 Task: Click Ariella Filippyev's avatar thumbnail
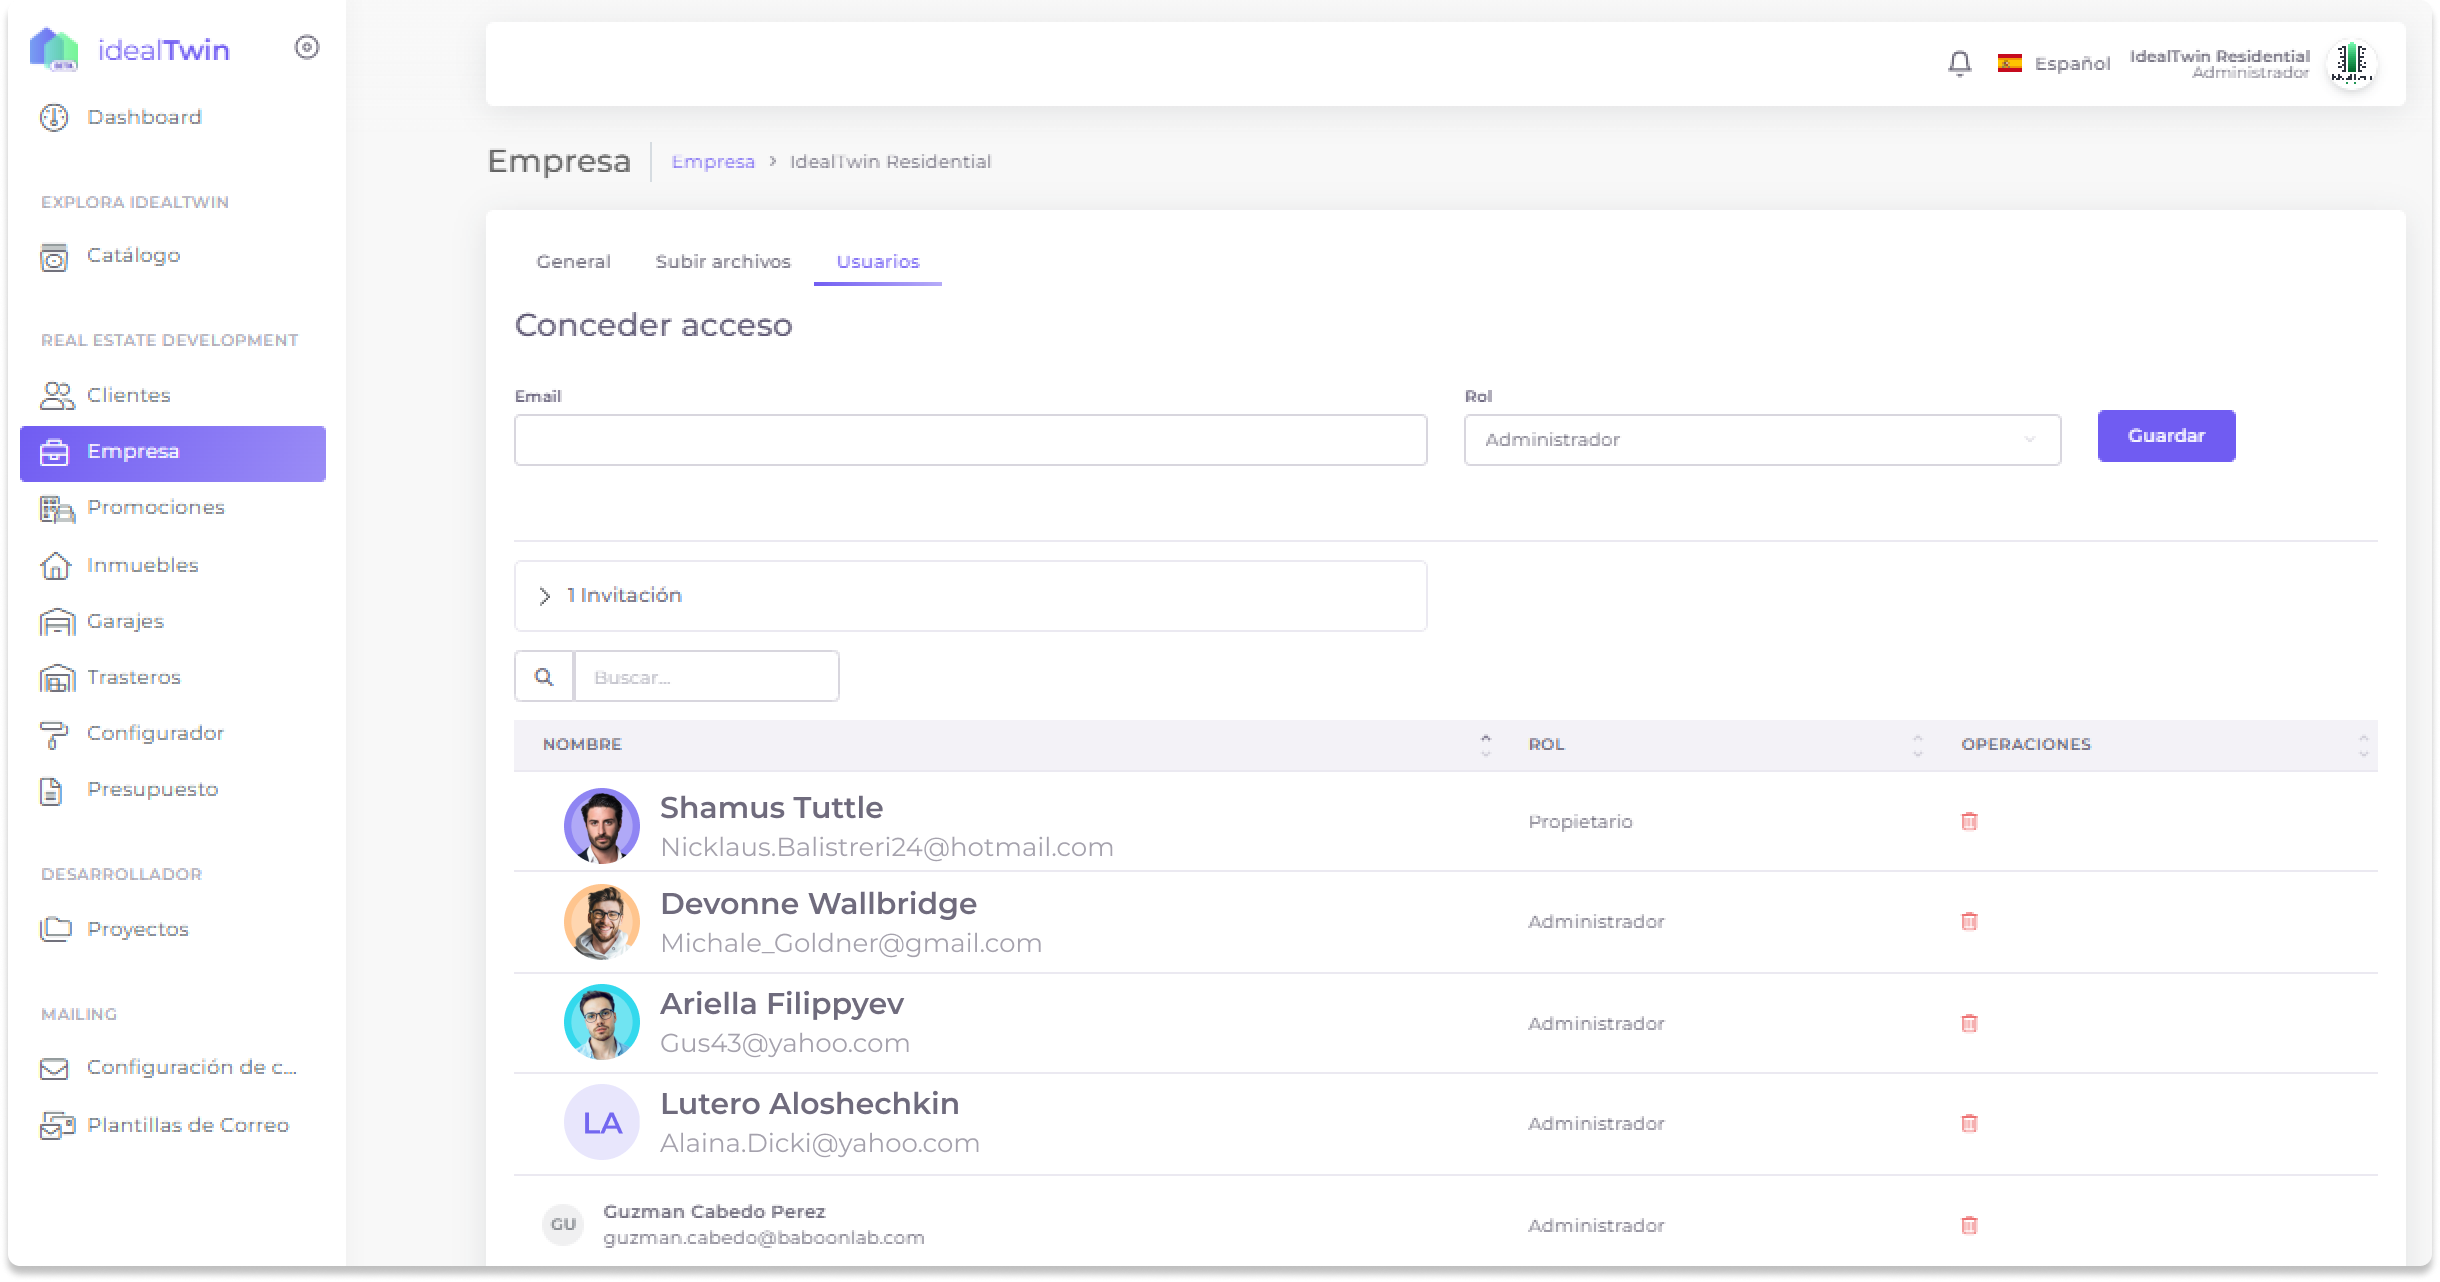pos(601,1022)
